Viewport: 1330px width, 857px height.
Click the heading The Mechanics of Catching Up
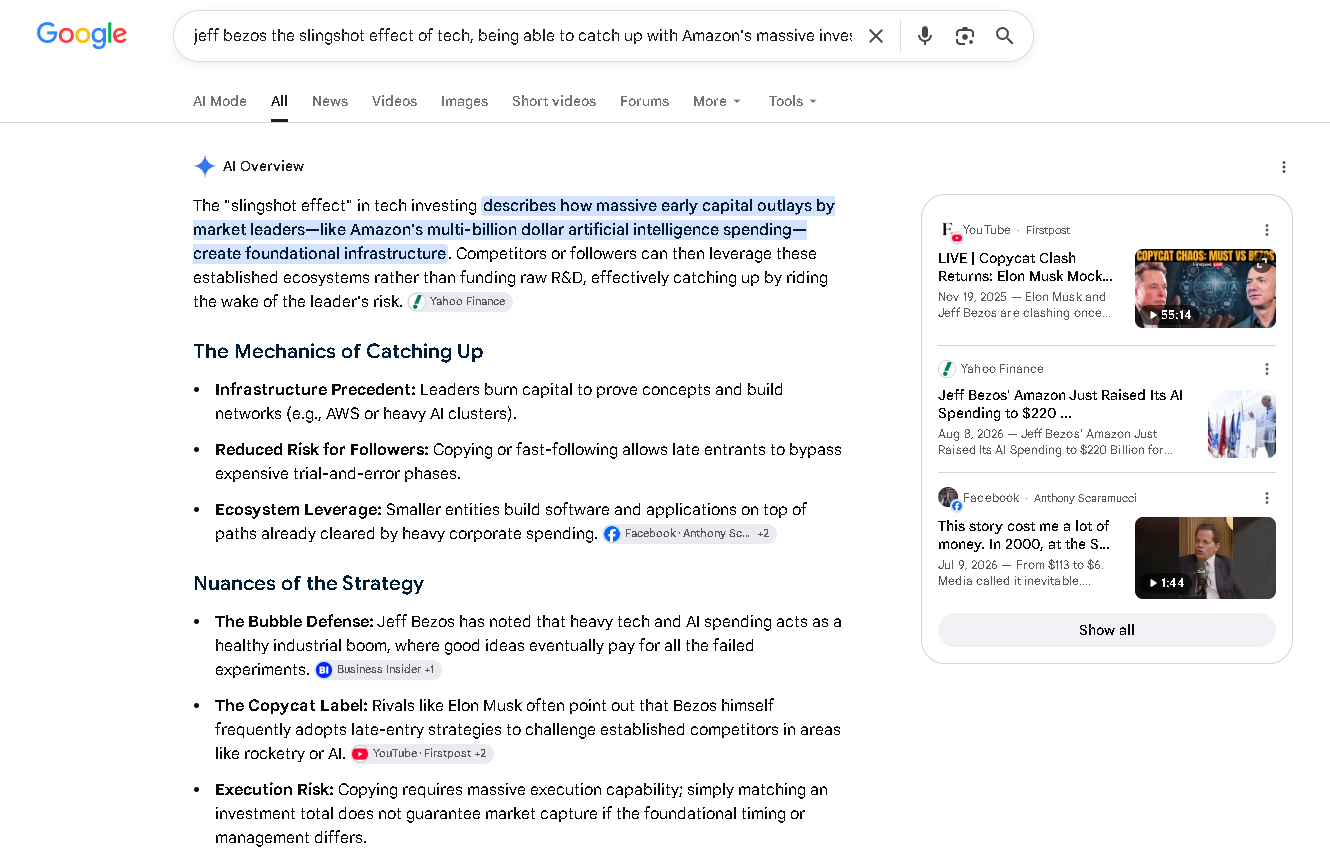338,351
